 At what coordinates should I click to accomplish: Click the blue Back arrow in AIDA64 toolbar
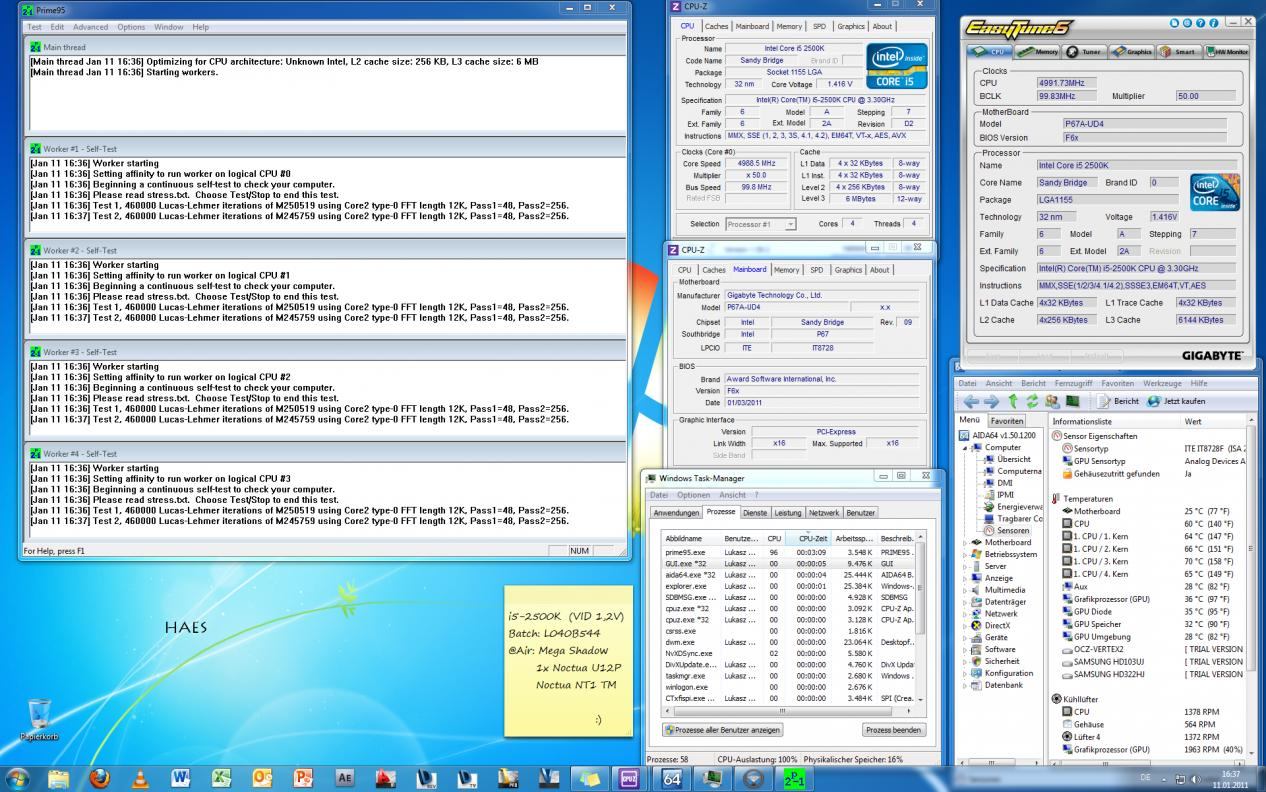pyautogui.click(x=971, y=401)
